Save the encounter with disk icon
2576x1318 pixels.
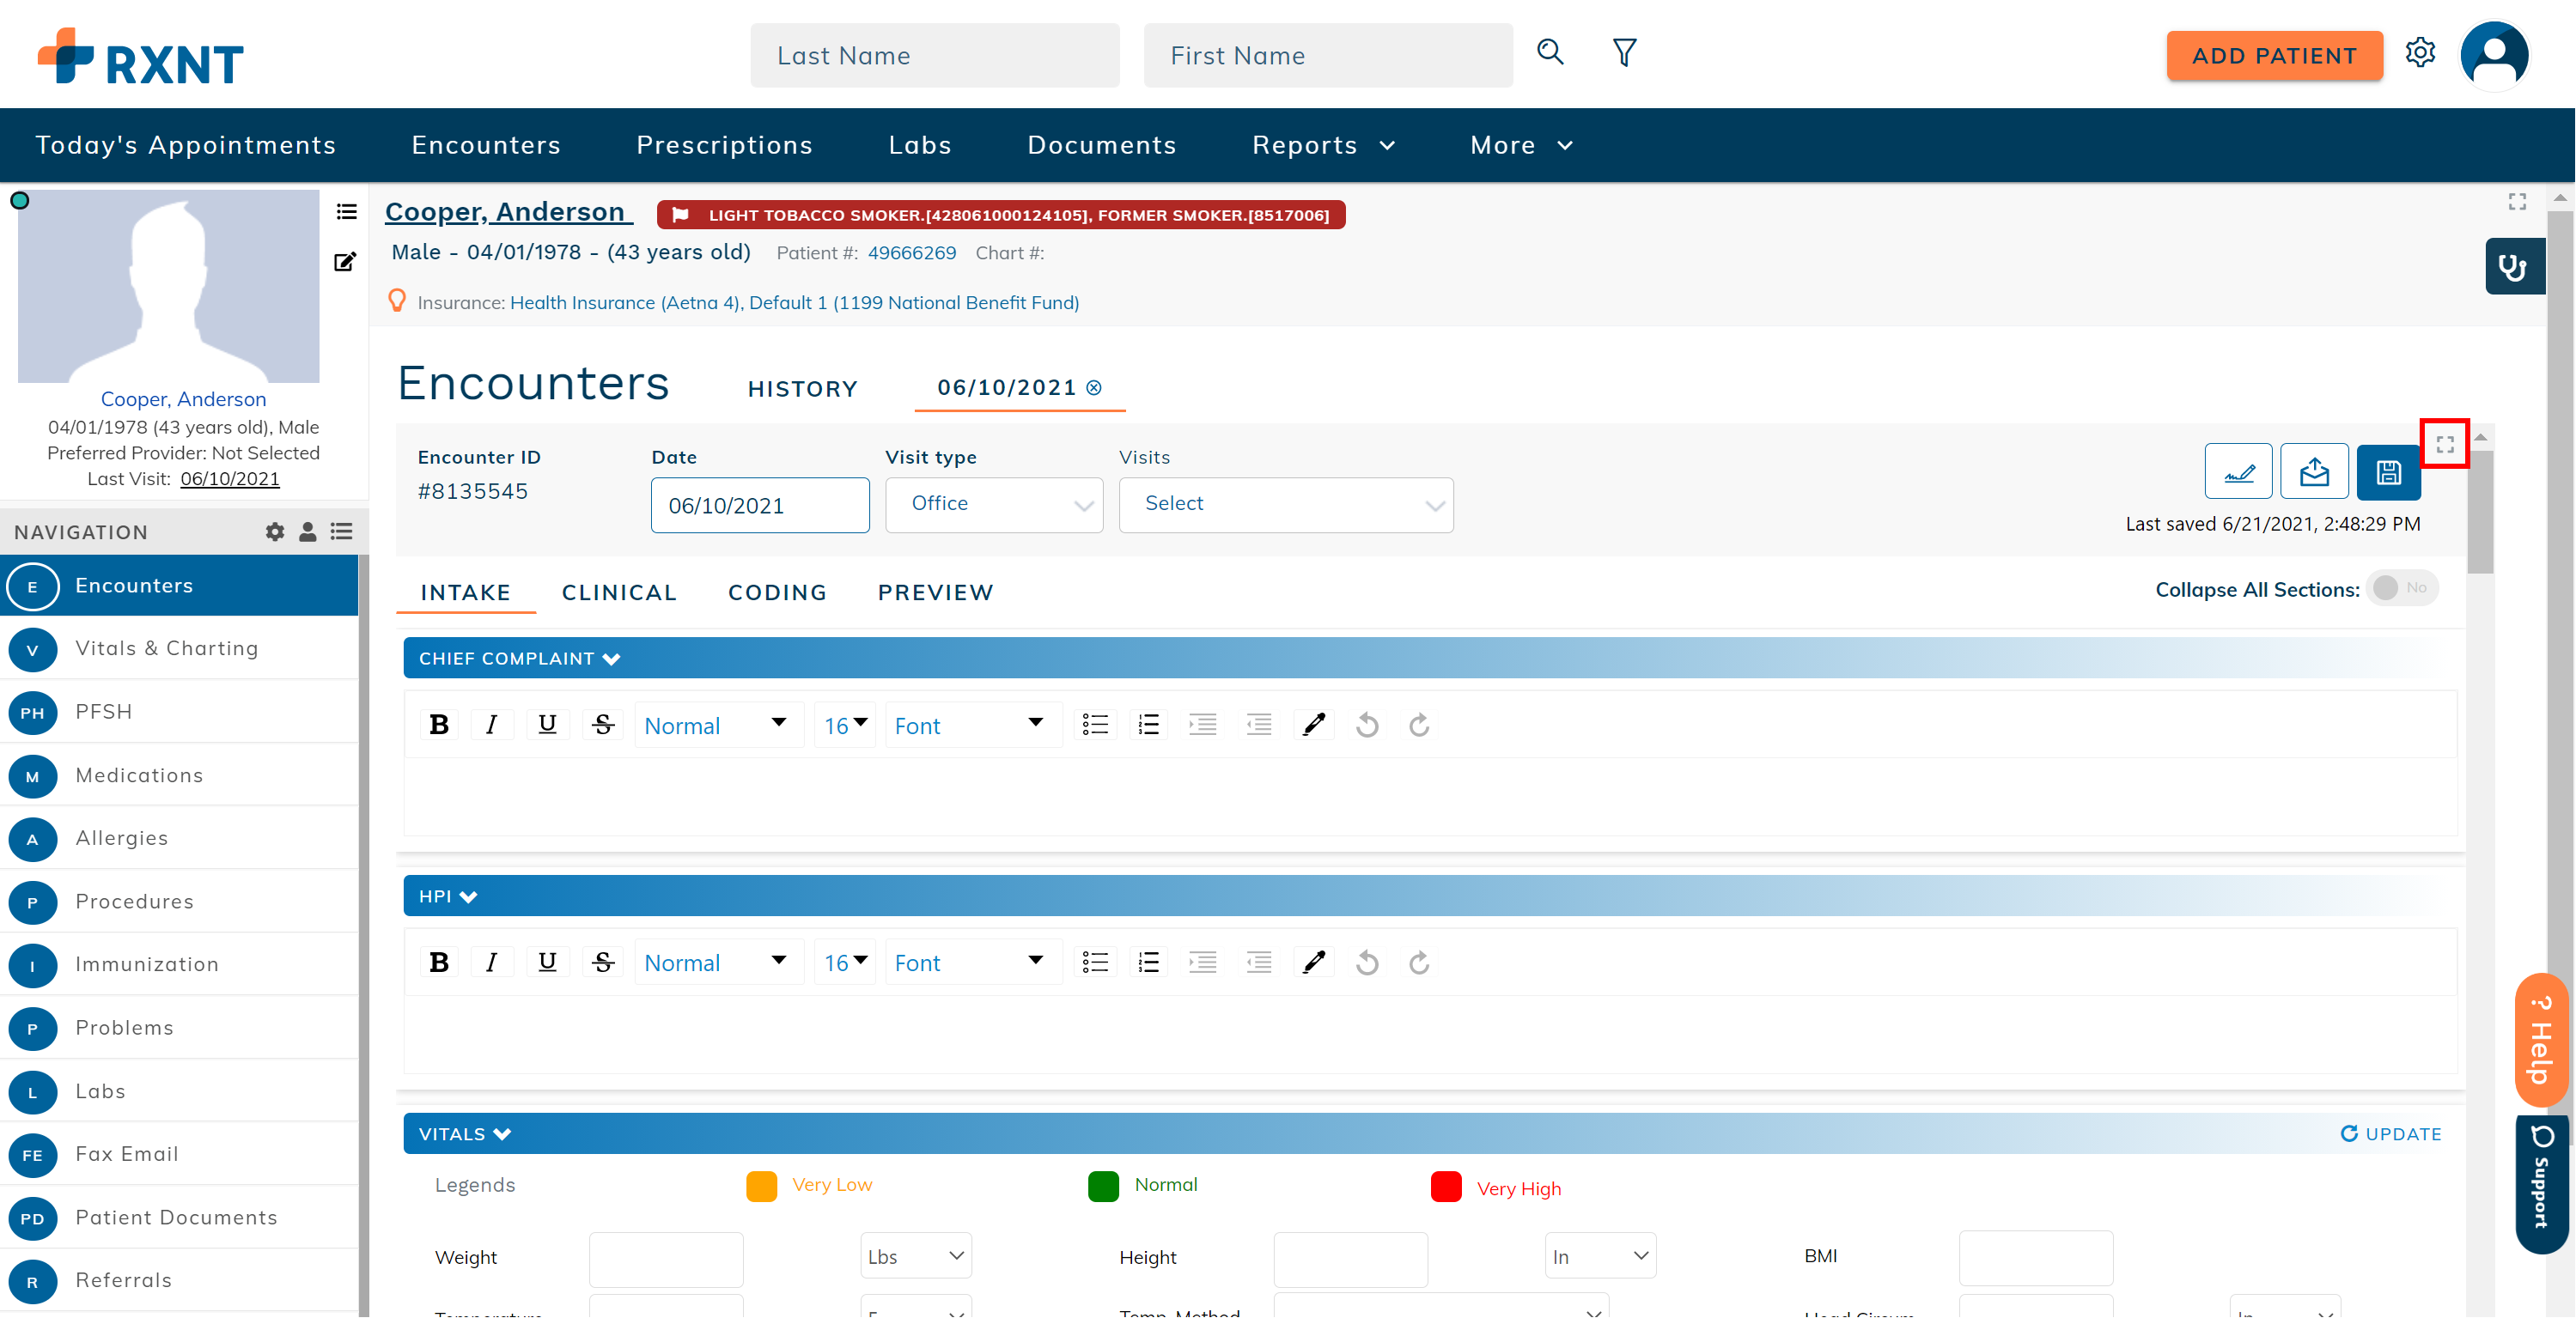tap(2388, 472)
